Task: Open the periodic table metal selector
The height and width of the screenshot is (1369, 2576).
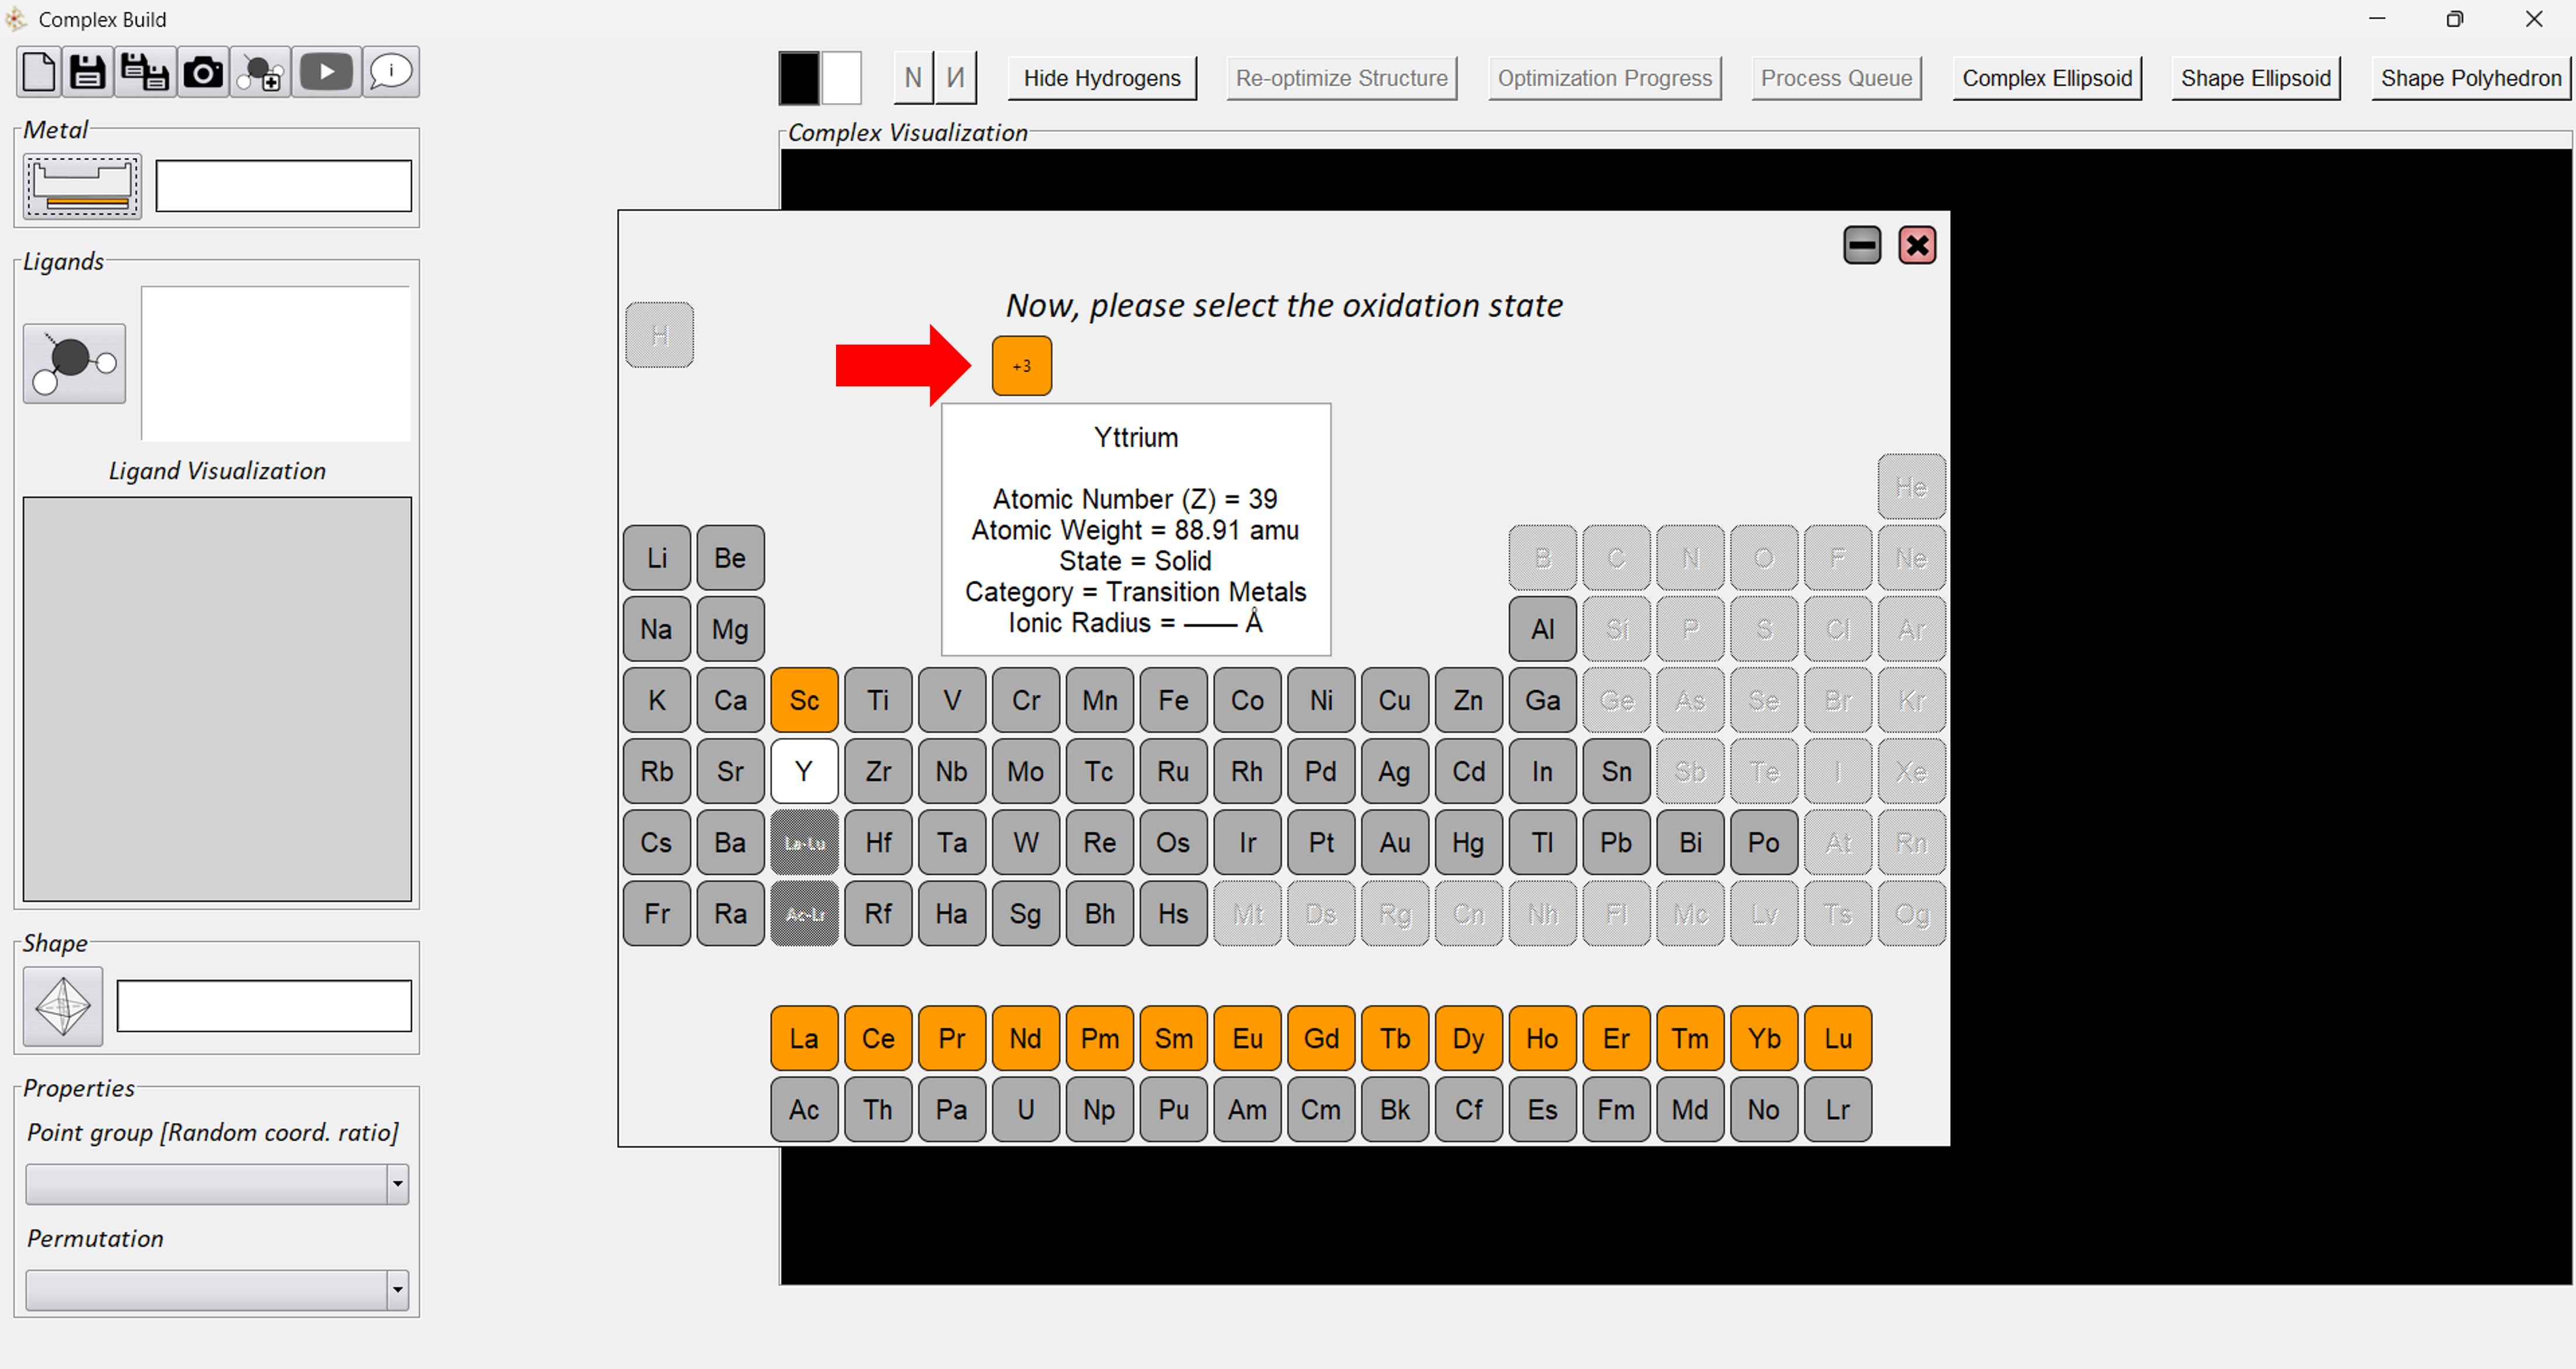Action: [82, 186]
